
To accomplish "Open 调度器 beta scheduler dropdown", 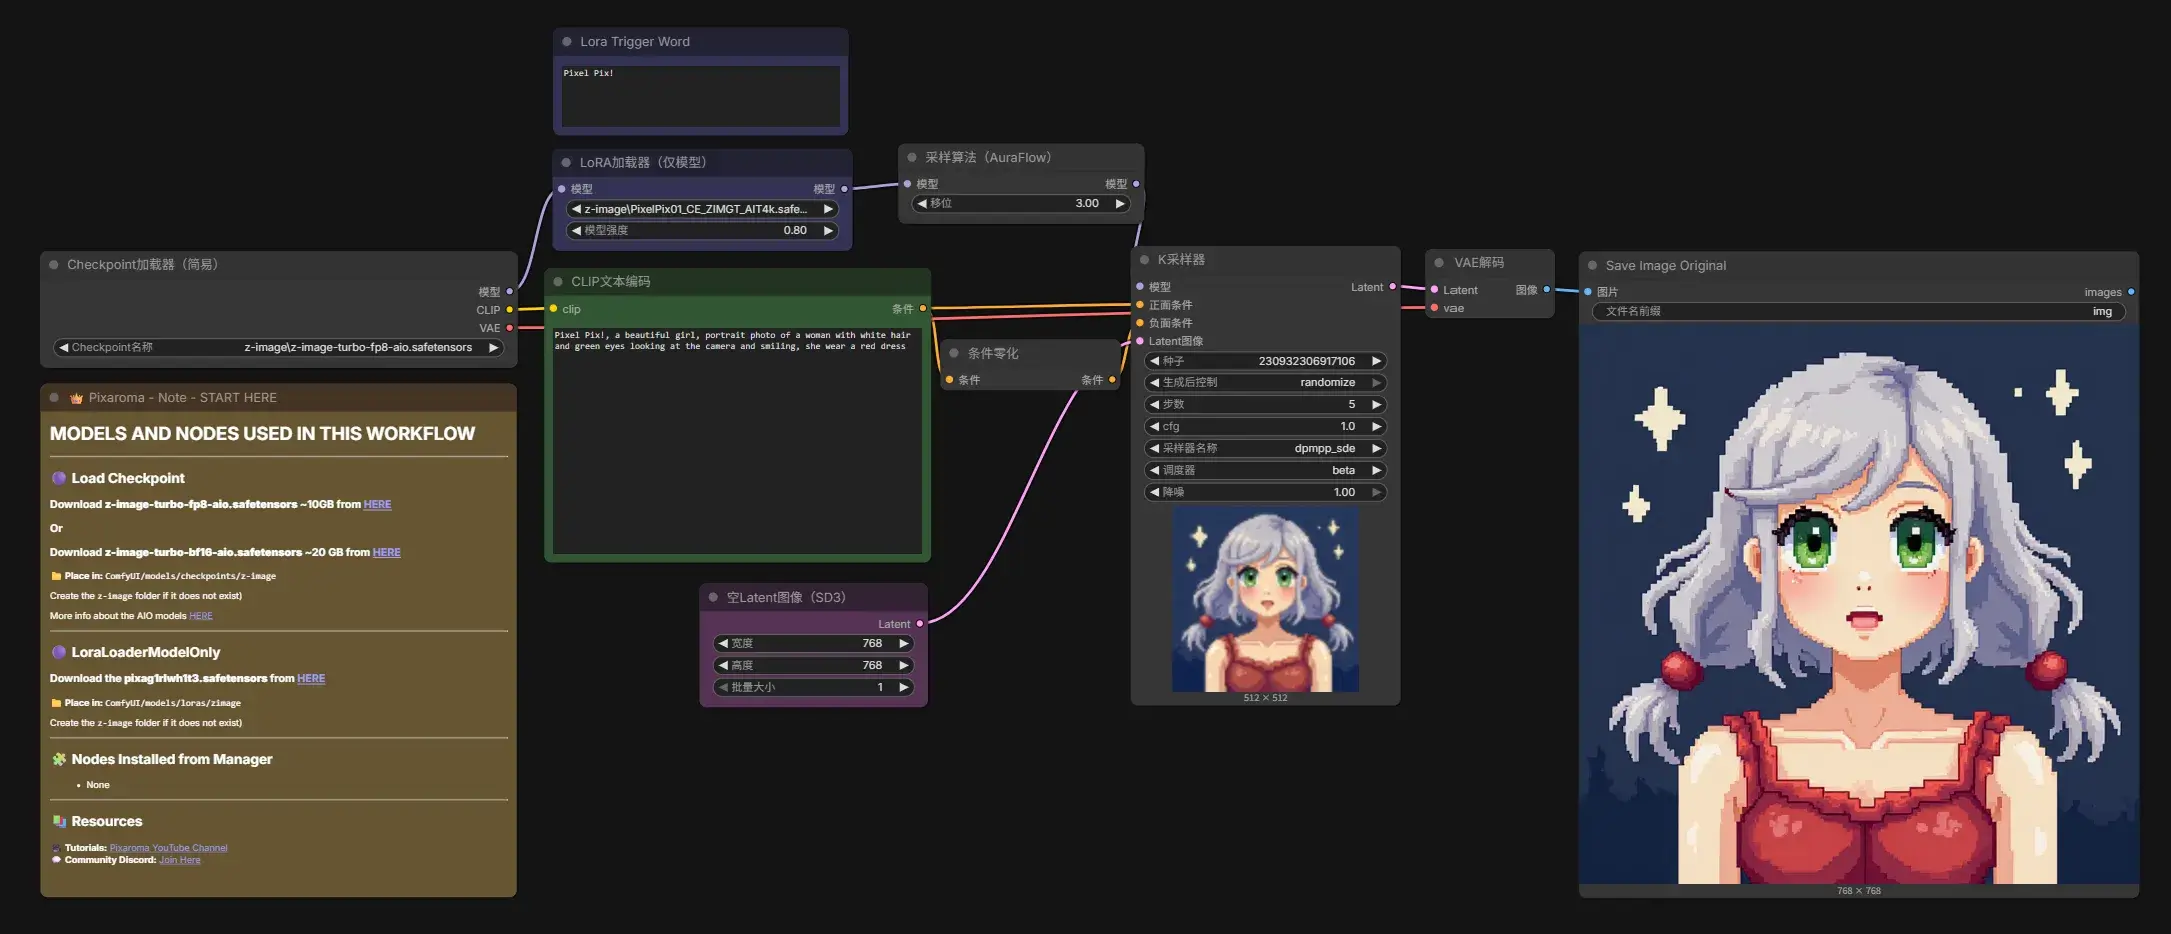I will 1265,471.
